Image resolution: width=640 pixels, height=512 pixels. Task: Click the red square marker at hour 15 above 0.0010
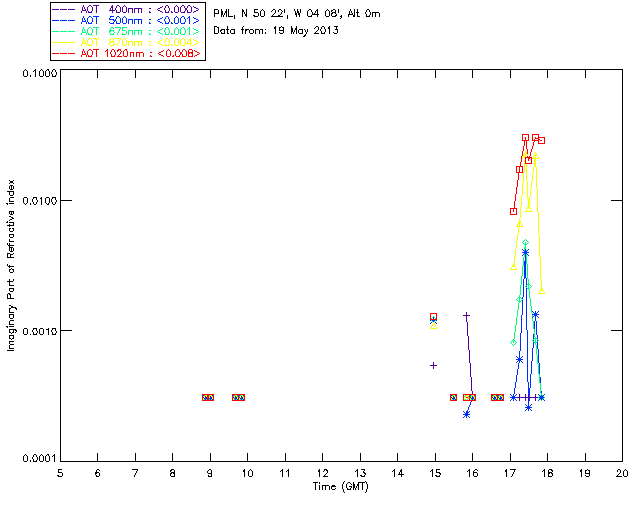click(433, 316)
